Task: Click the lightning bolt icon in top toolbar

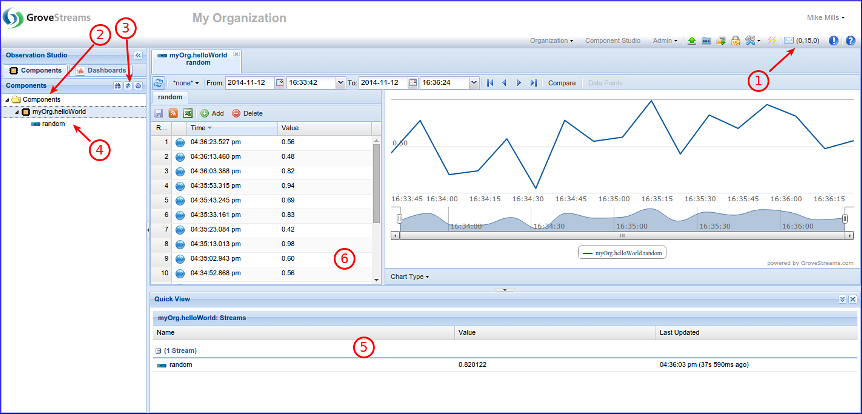Action: (x=772, y=41)
